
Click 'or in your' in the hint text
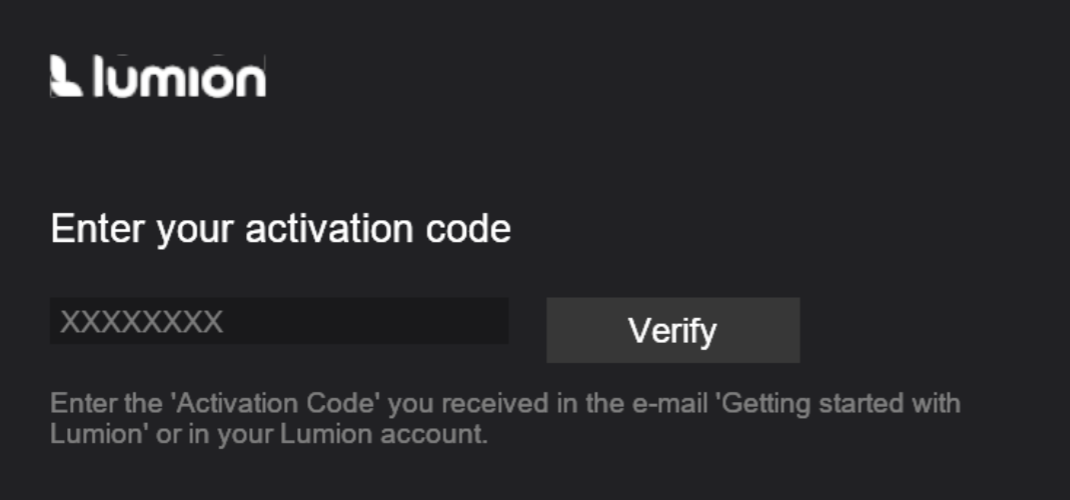215,436
